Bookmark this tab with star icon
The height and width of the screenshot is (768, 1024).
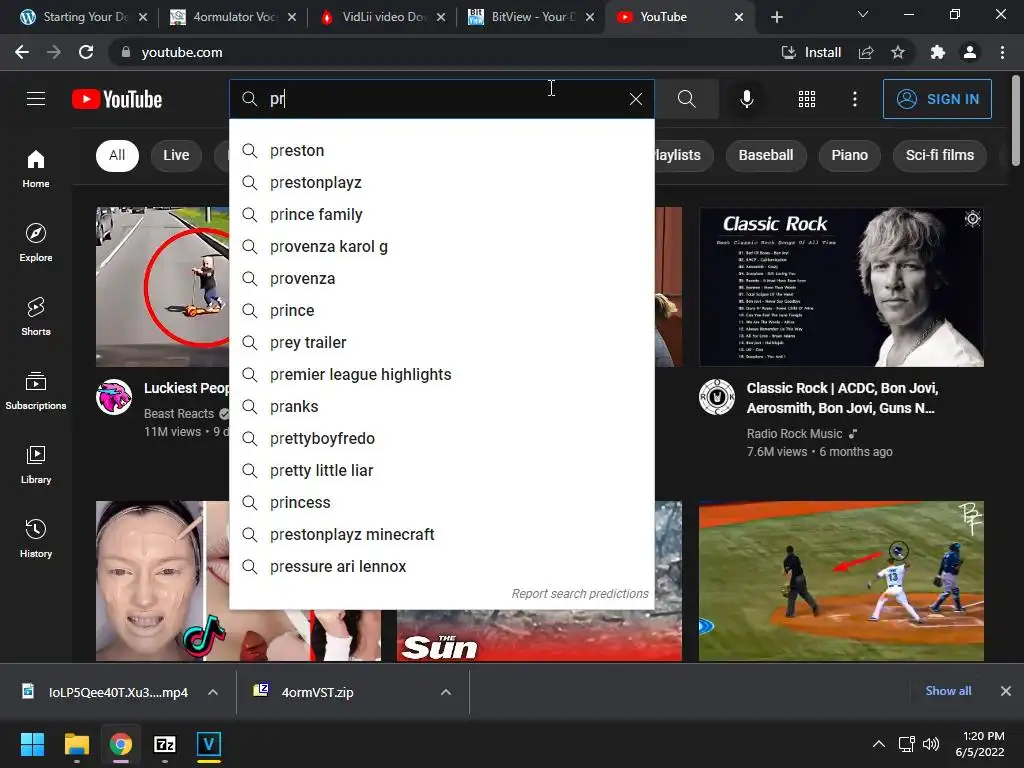(898, 52)
